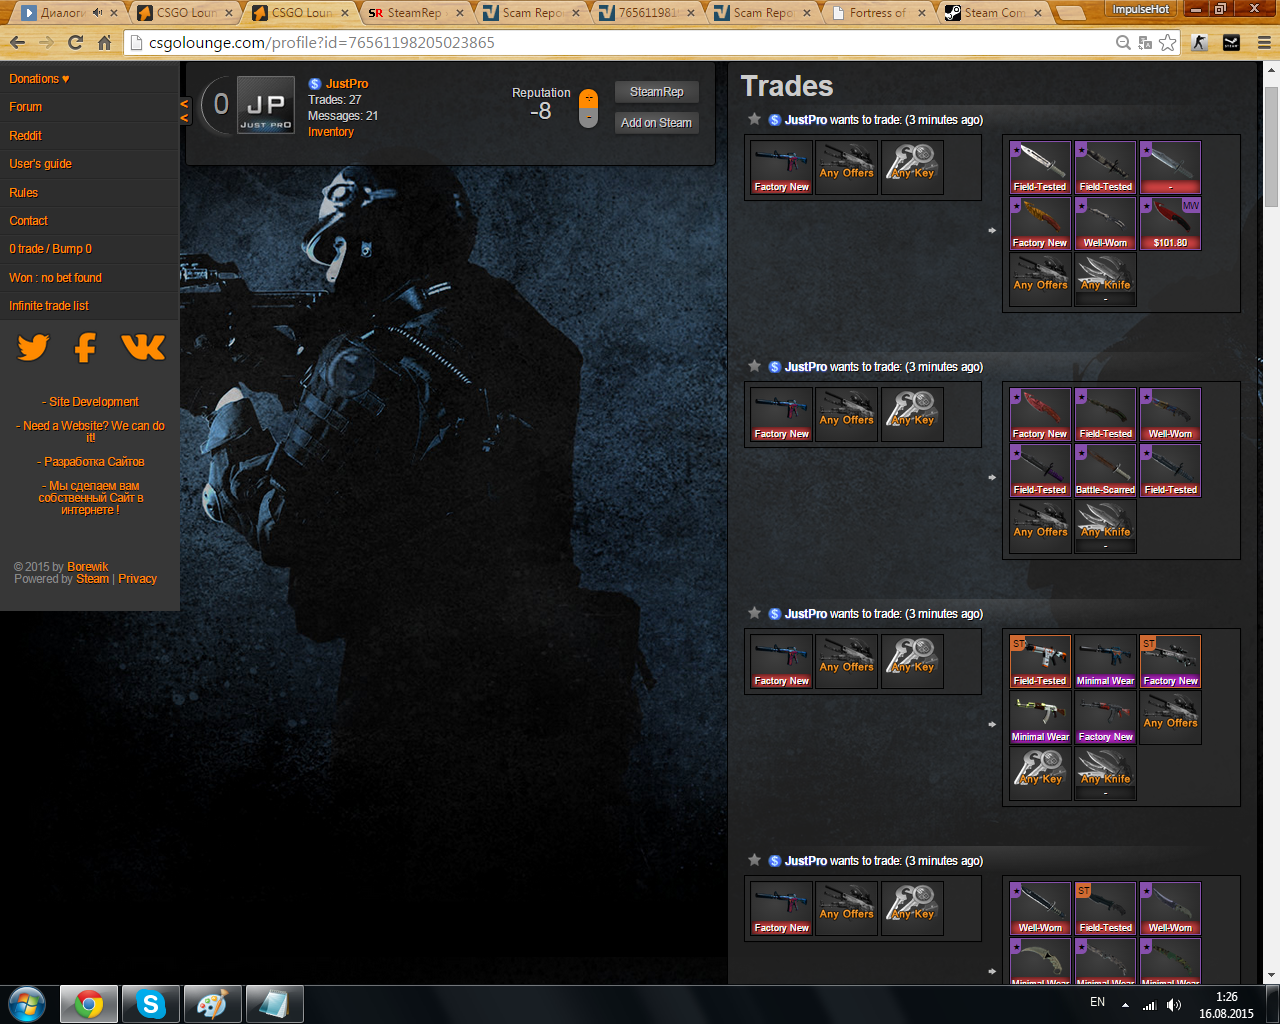Image resolution: width=1280 pixels, height=1024 pixels.
Task: Switch to the SteamRep browser tab
Action: click(414, 13)
